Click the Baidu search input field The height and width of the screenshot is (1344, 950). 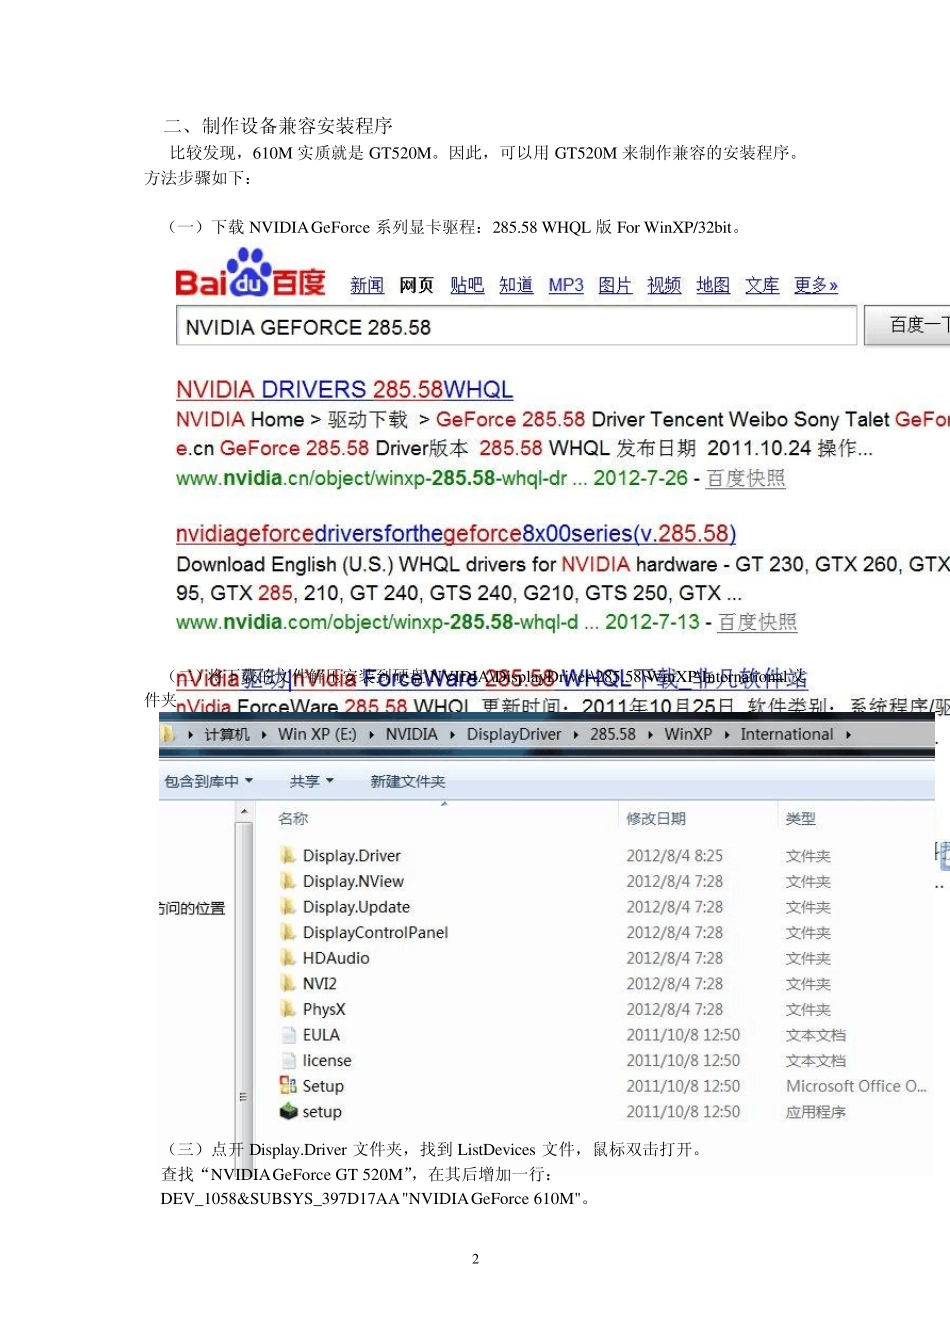516,326
